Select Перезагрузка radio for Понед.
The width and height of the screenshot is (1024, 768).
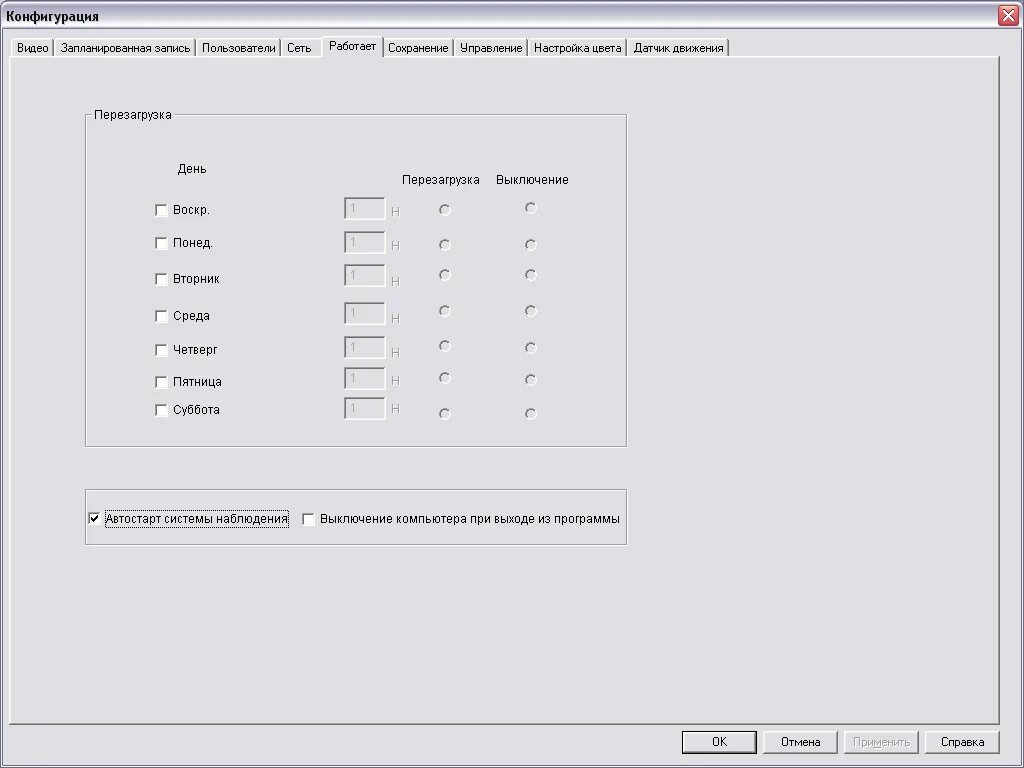pyautogui.click(x=445, y=245)
